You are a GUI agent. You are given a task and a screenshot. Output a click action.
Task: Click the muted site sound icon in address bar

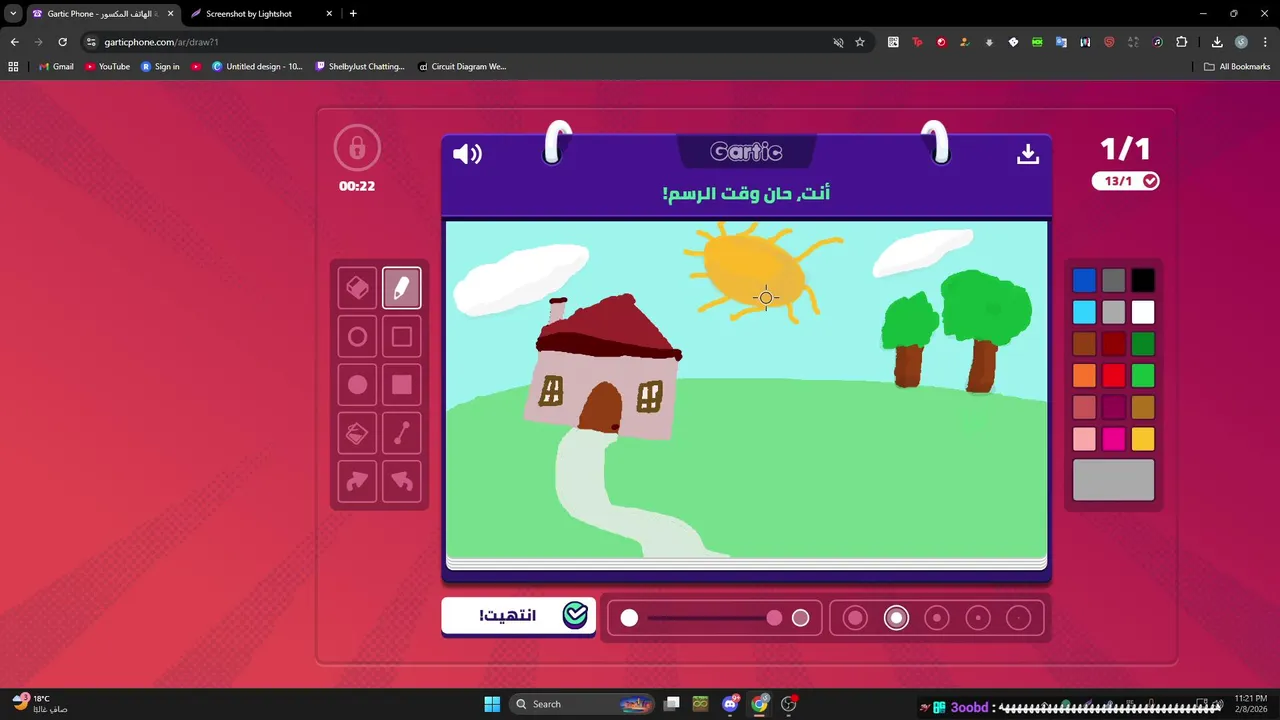(x=838, y=42)
